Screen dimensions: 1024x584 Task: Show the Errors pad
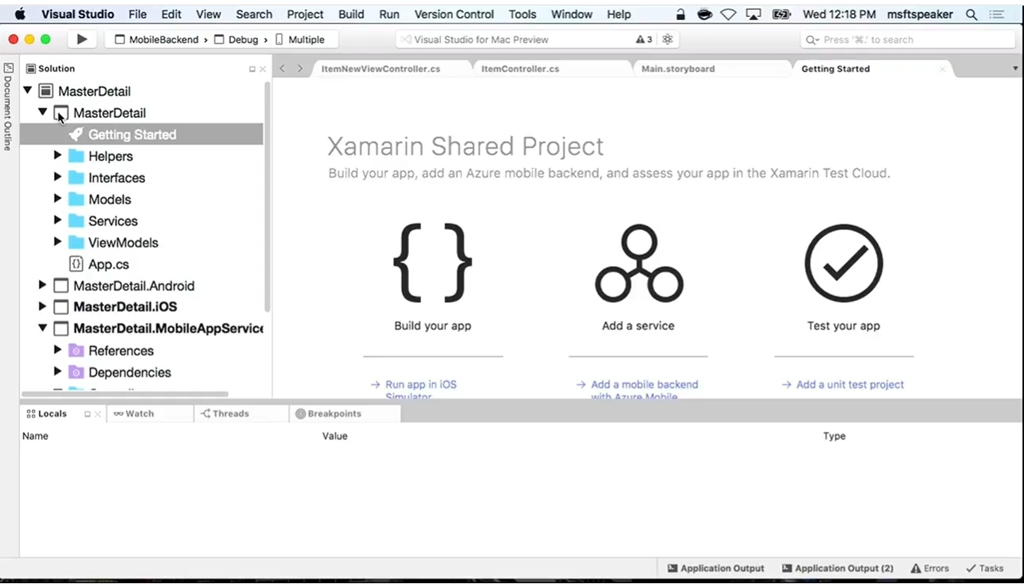930,568
